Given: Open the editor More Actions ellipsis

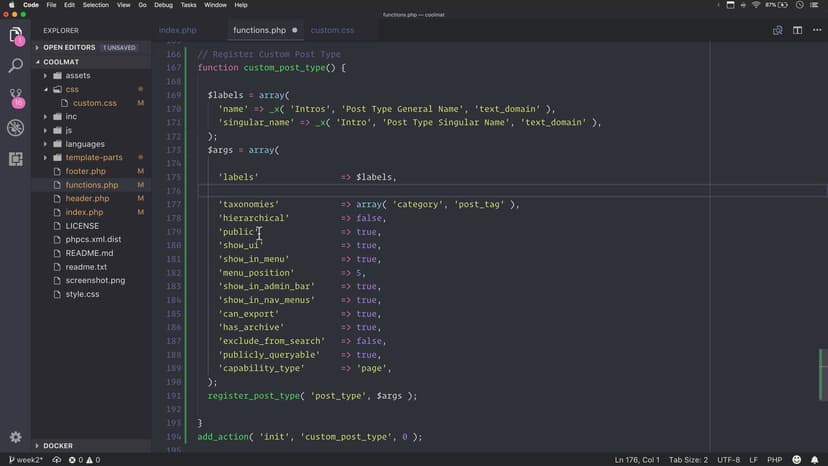Looking at the screenshot, I should point(816,30).
